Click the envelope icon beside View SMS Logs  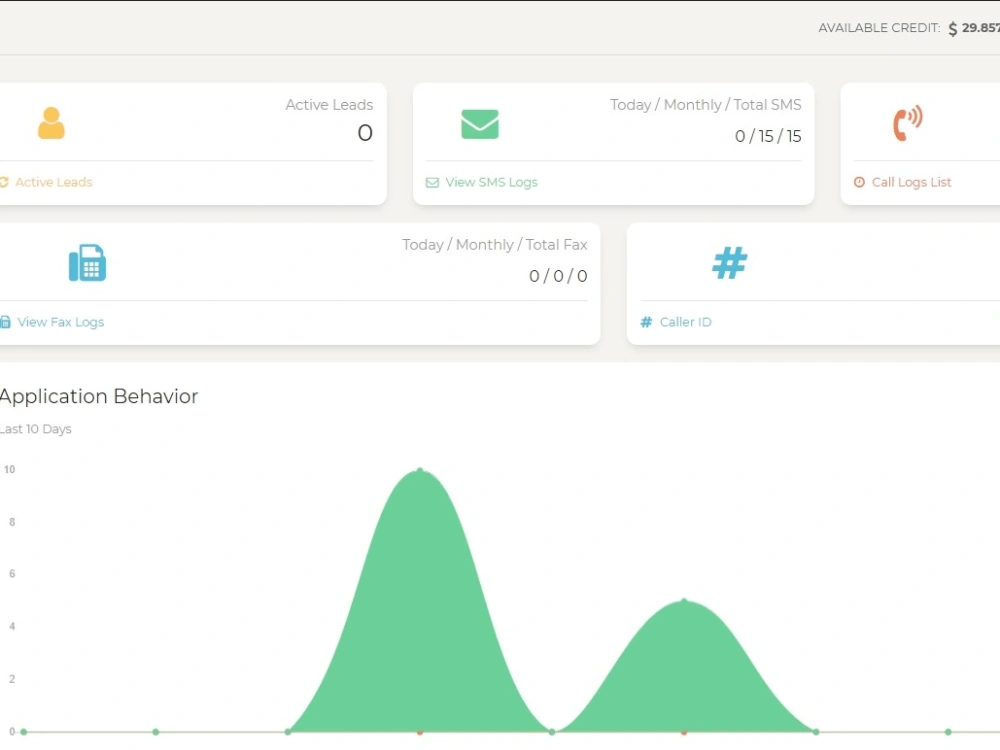431,182
